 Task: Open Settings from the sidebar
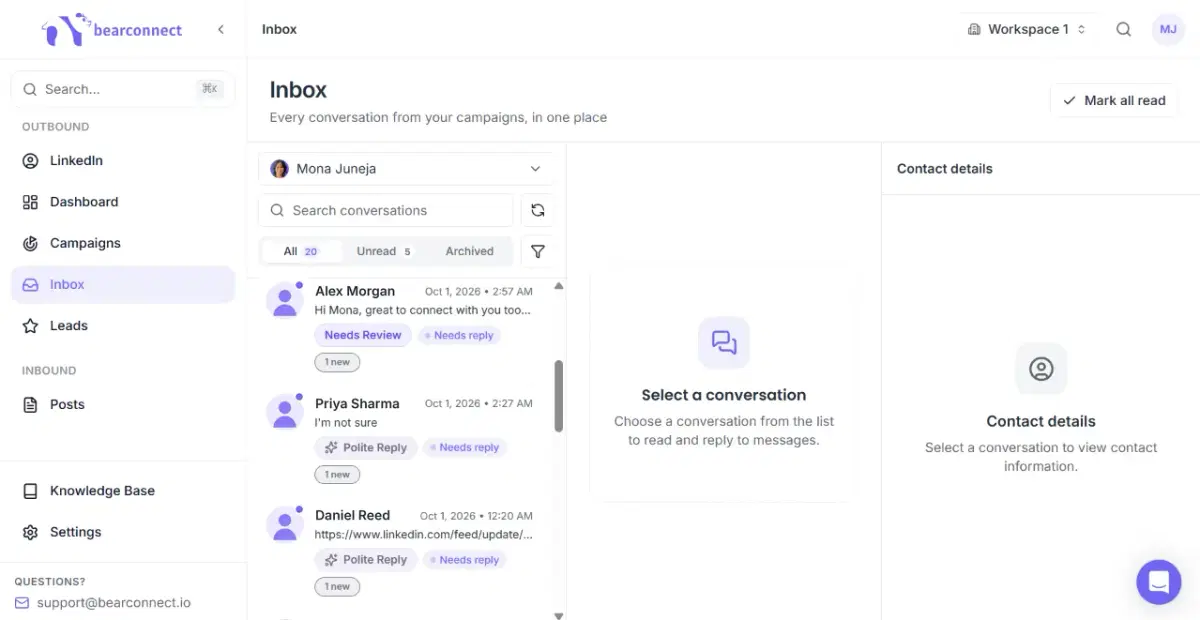pos(123,532)
